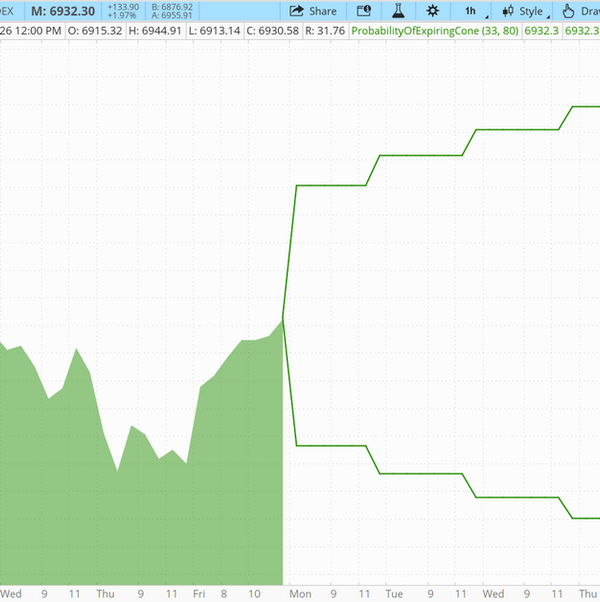Click the first Thu label after the first Wed on the time axis
The image size is (600, 602).
click(x=105, y=594)
